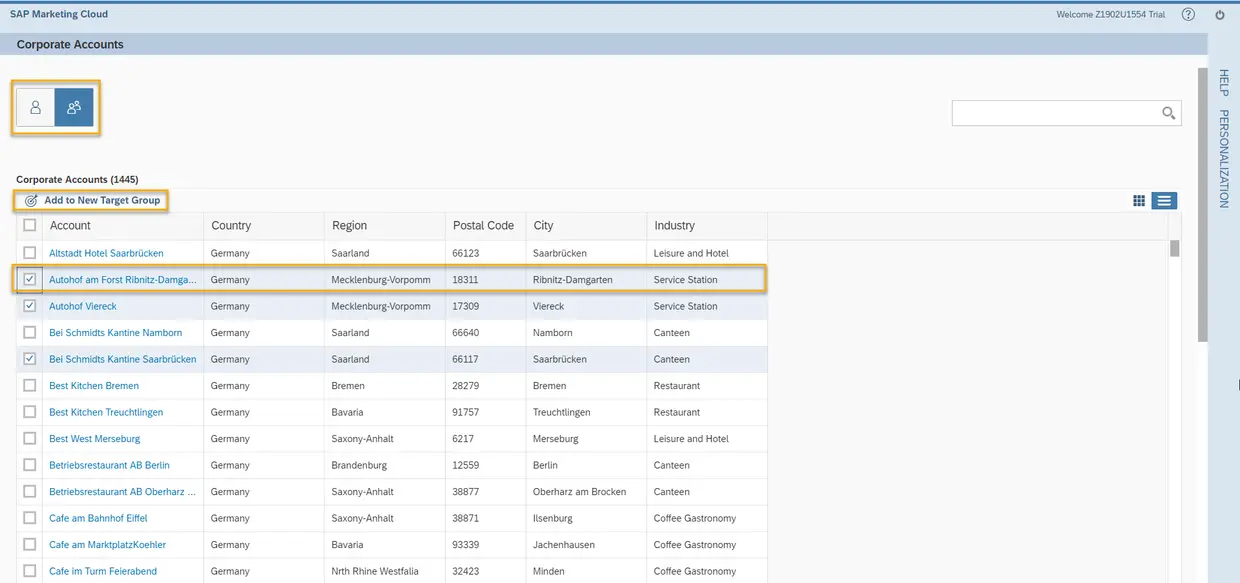Open the Betriebsrestaurant AB Berlin link
Screen dimensions: 1240x583
[x=110, y=465]
